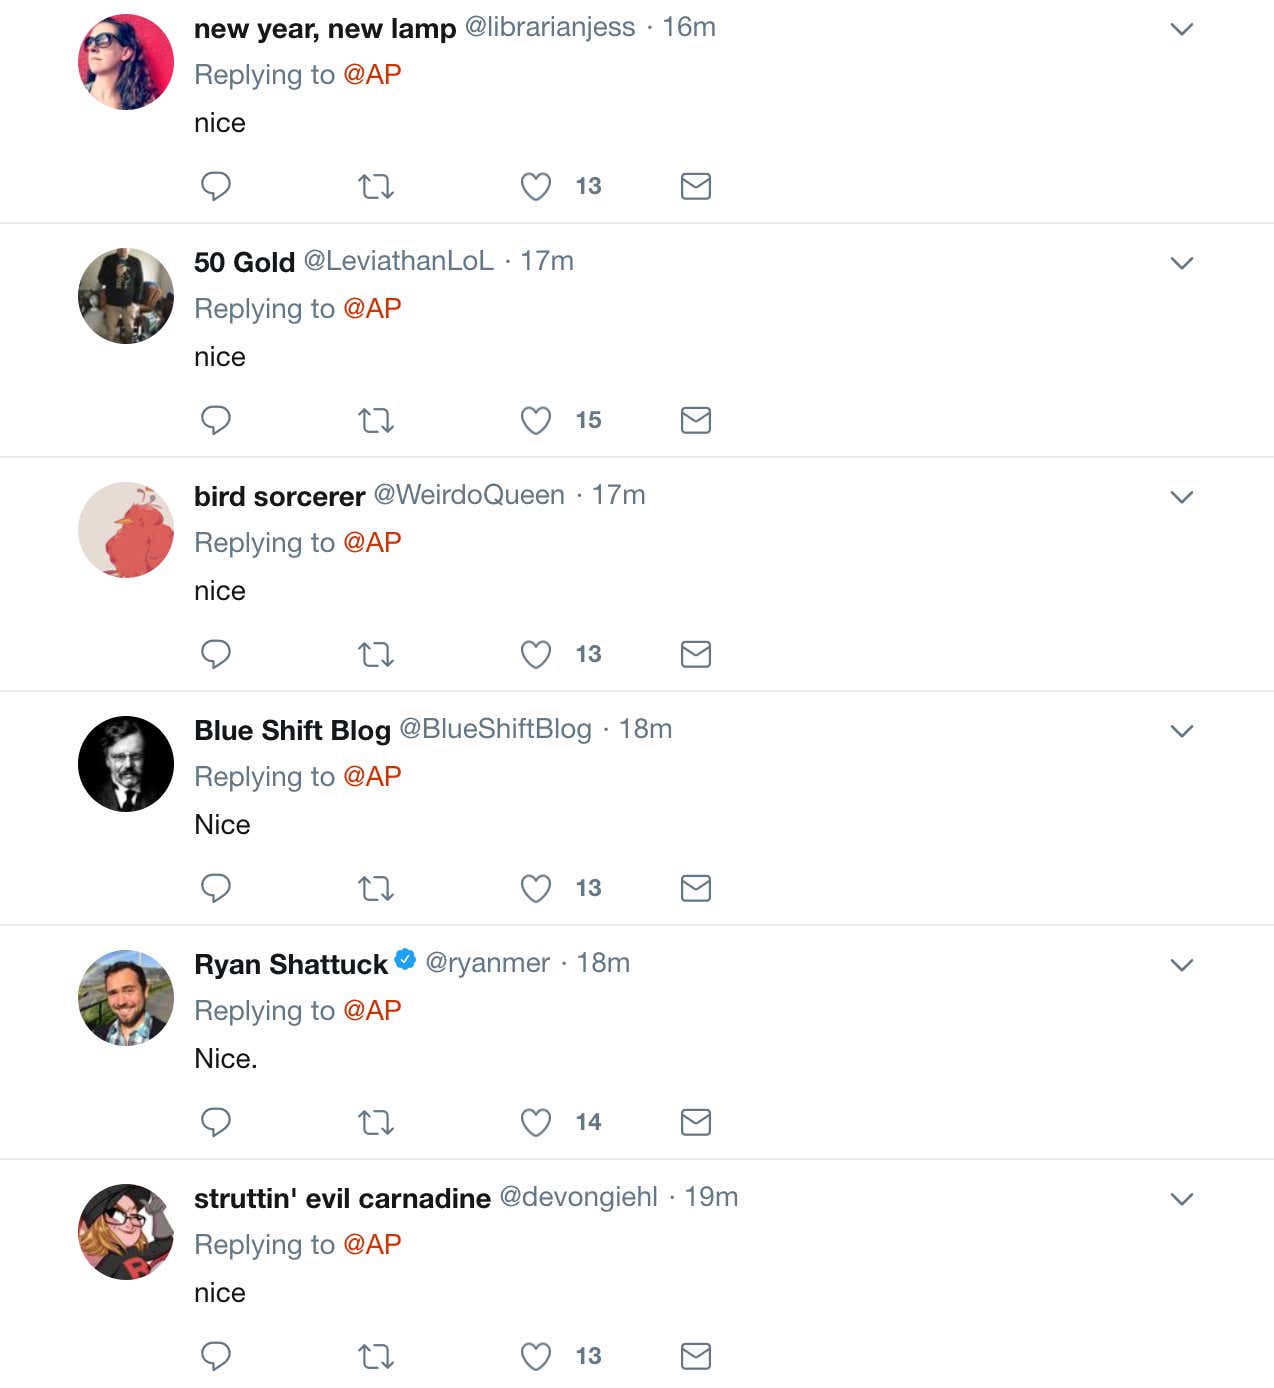
Task: Like Ryan Shattuck's tweet with 14 likes
Action: pos(536,1122)
